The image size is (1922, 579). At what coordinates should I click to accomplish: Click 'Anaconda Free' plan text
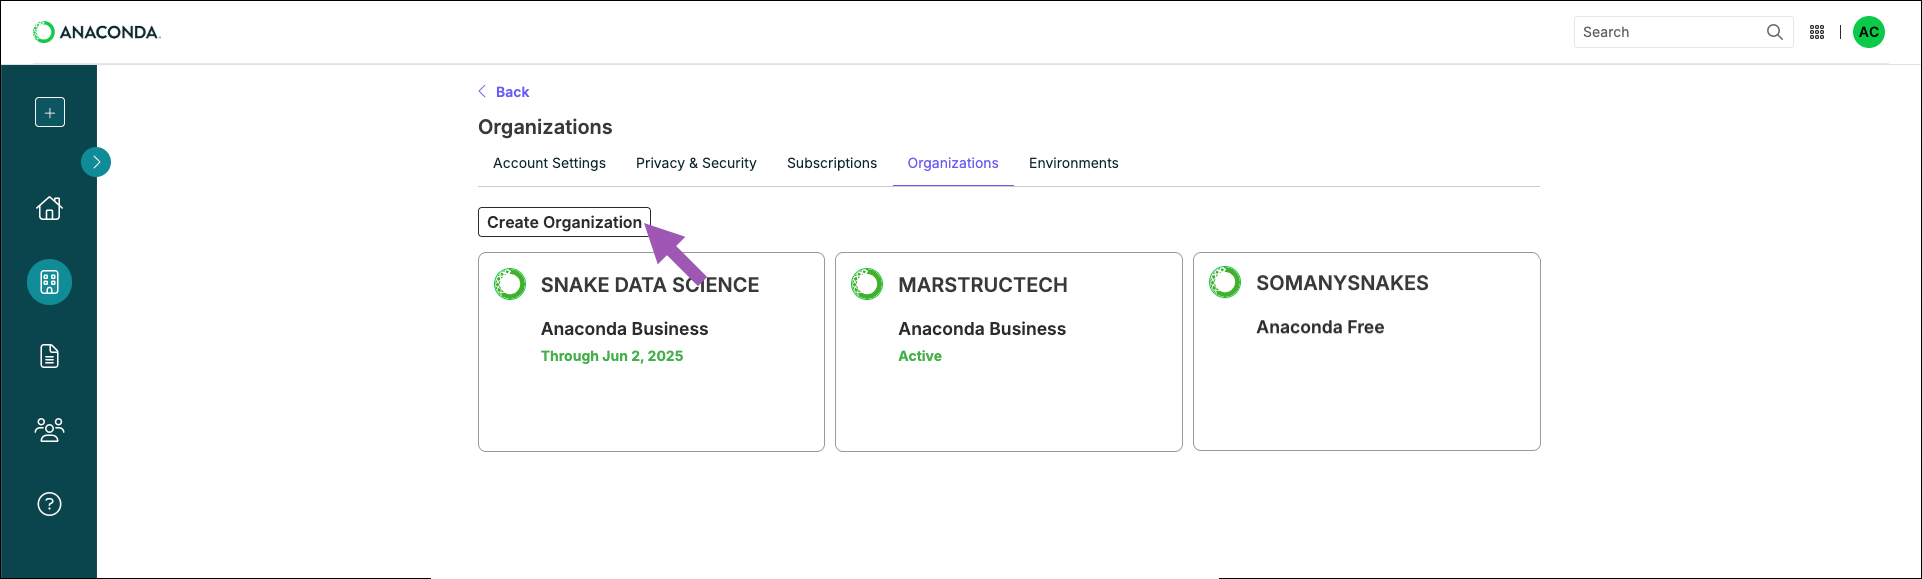tap(1320, 327)
